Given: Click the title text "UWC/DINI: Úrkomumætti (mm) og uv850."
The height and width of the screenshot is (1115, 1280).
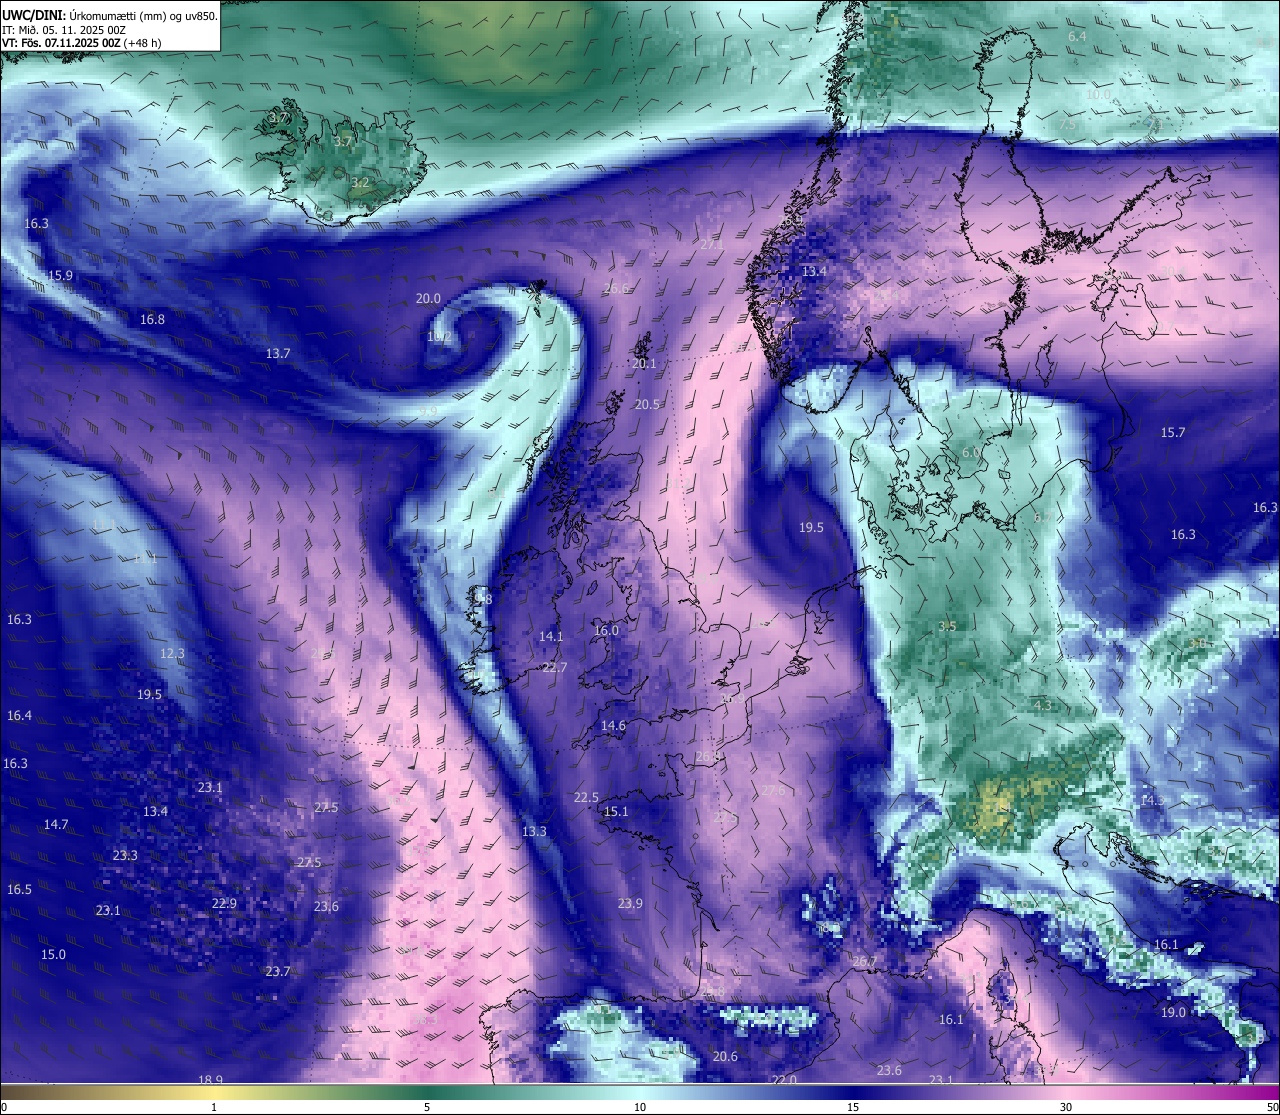Looking at the screenshot, I should click(x=110, y=15).
